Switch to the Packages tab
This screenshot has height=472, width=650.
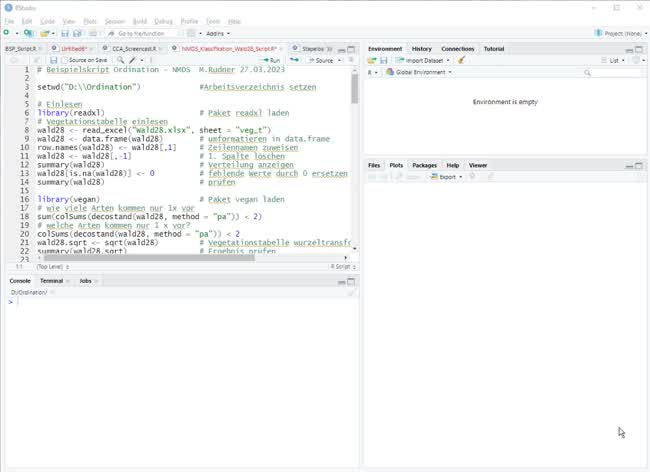point(424,165)
